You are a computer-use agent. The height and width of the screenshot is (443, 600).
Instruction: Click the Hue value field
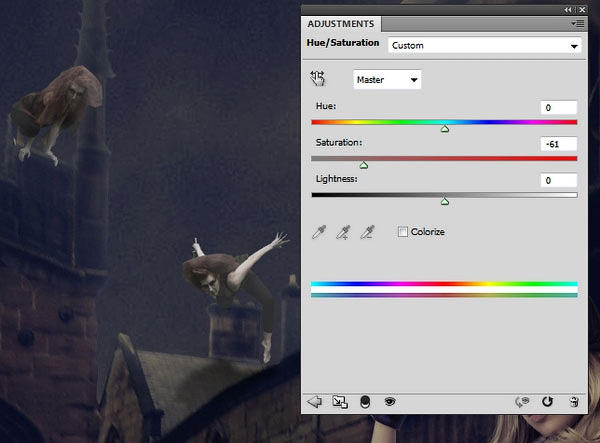(x=559, y=107)
